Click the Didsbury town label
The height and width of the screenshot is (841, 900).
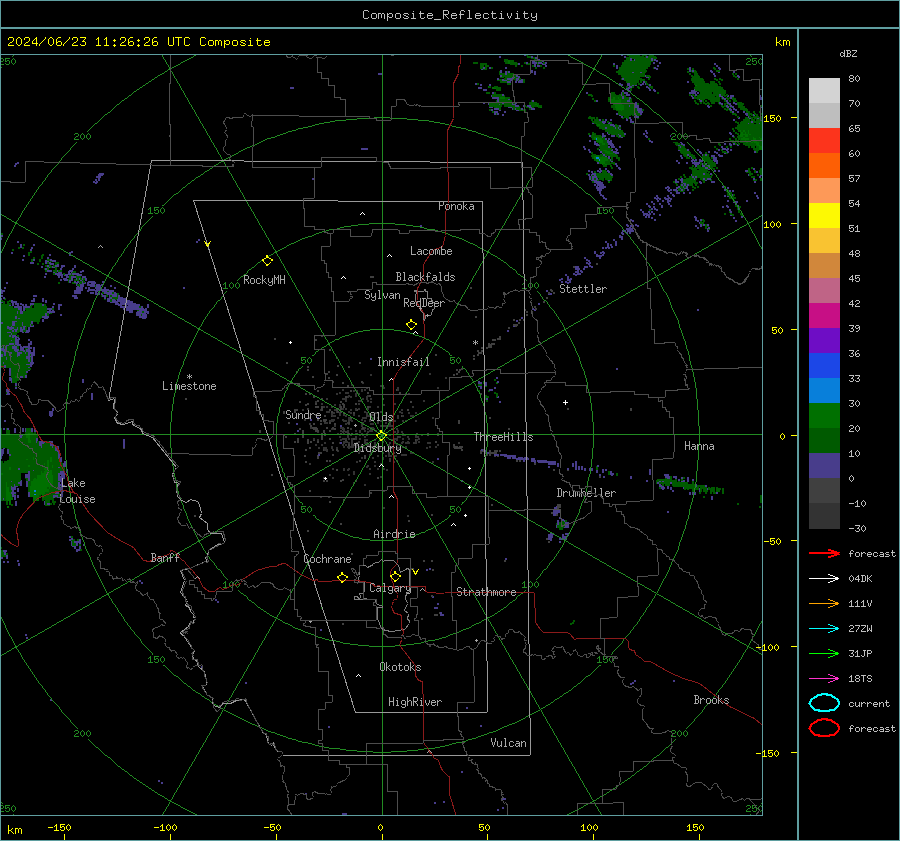[x=377, y=448]
